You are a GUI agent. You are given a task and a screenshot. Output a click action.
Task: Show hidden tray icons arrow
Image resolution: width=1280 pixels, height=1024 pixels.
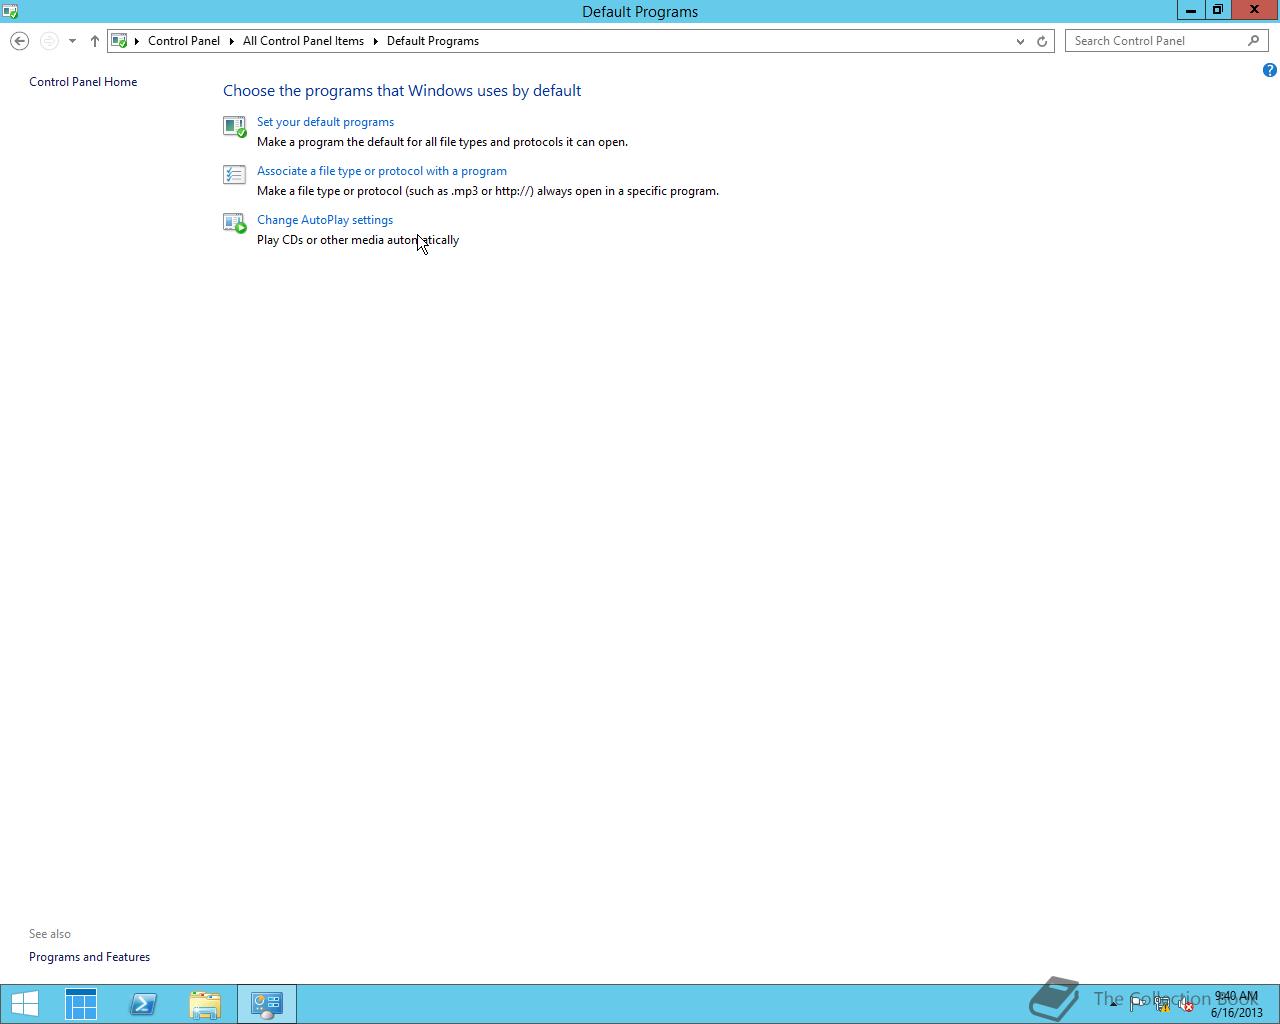click(1113, 1004)
